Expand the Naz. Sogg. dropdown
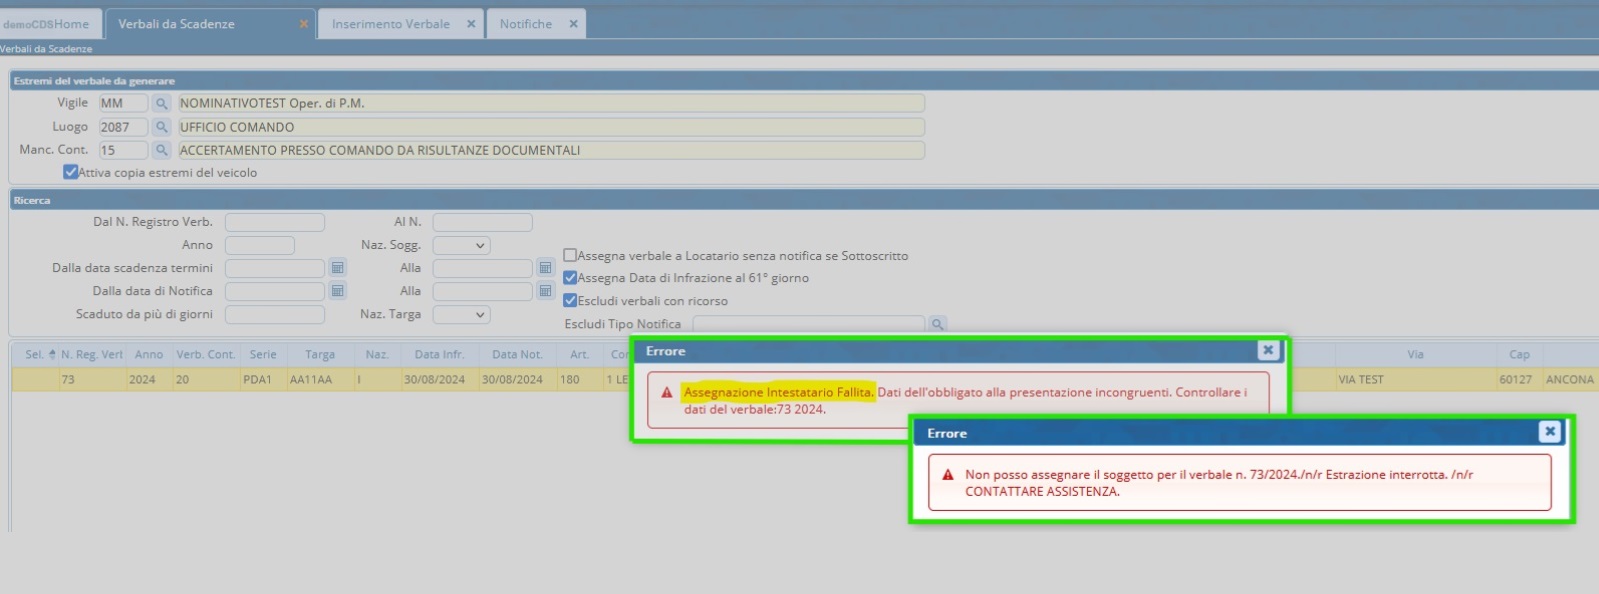 [x=461, y=245]
